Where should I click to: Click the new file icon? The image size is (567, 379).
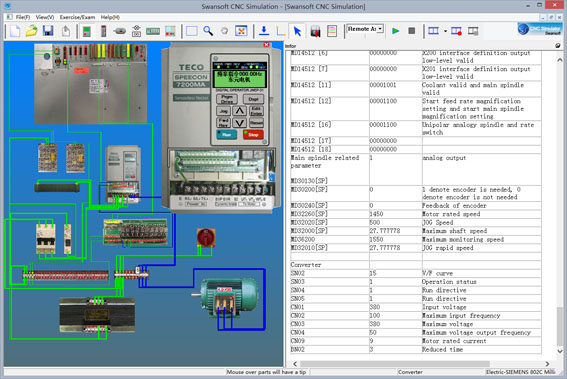(x=15, y=31)
